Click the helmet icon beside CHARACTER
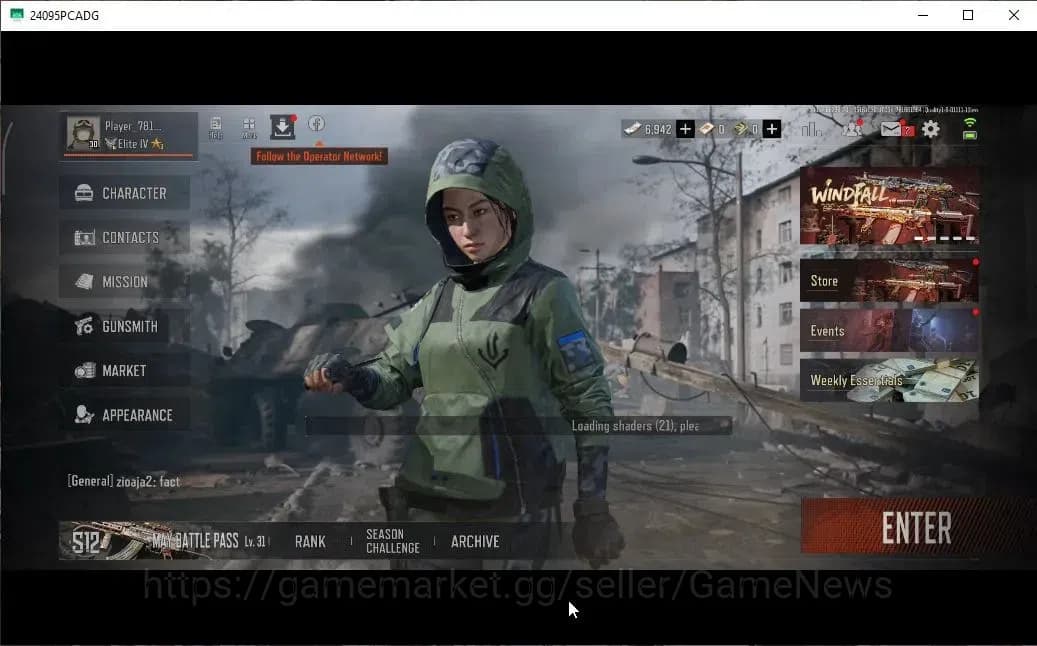 [x=84, y=193]
